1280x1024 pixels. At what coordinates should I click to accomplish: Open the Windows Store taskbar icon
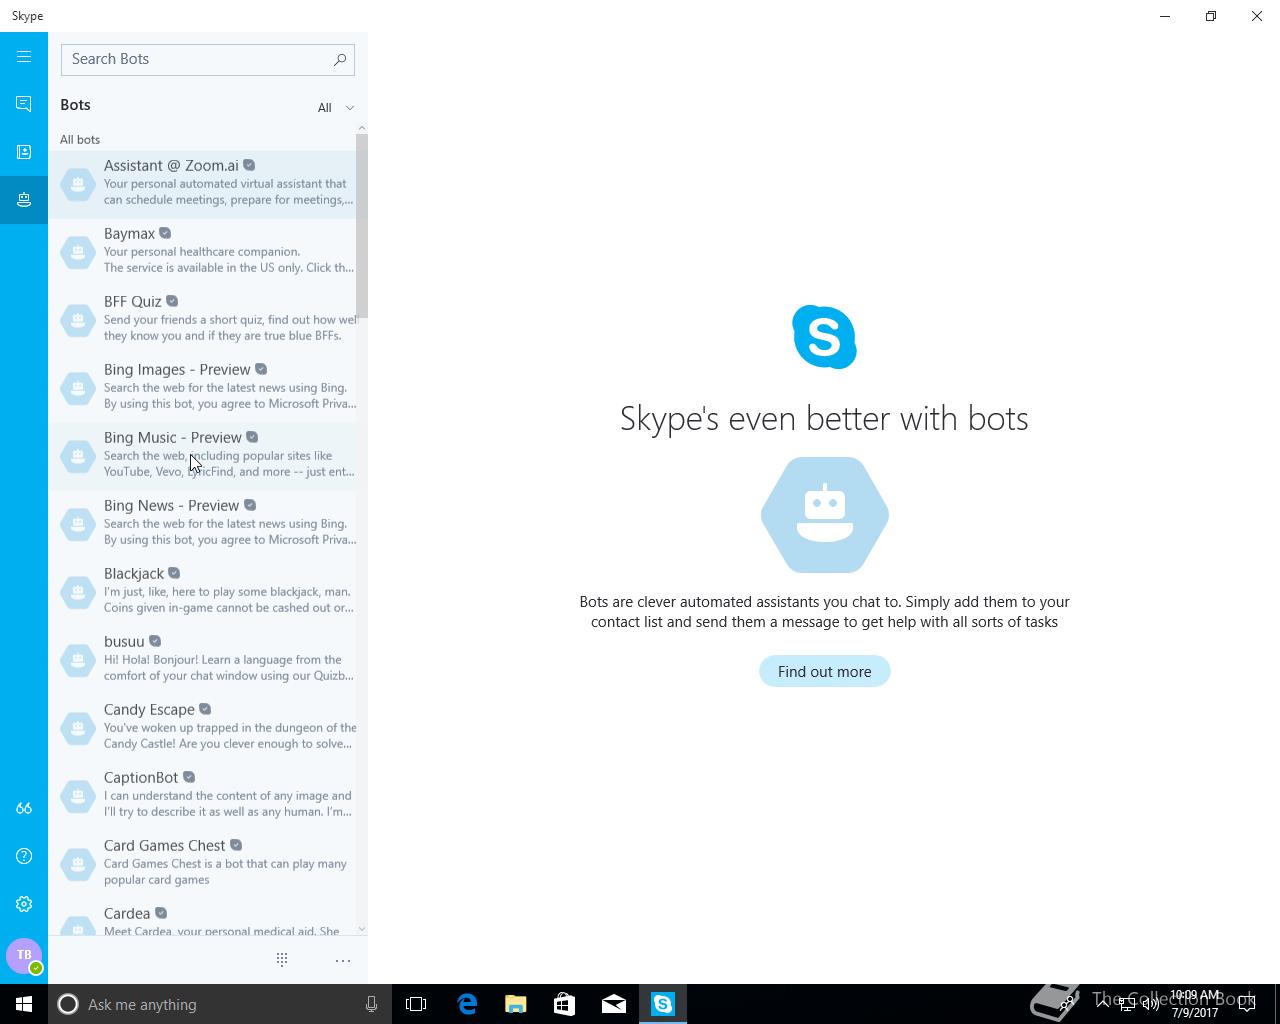pyautogui.click(x=565, y=1004)
